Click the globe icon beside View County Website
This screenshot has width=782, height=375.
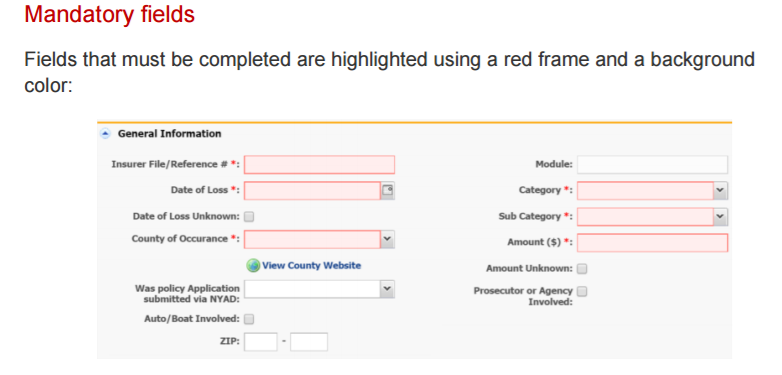(253, 265)
